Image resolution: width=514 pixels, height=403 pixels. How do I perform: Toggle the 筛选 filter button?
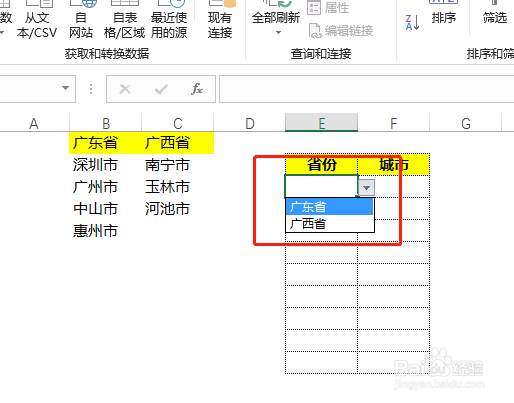point(495,13)
